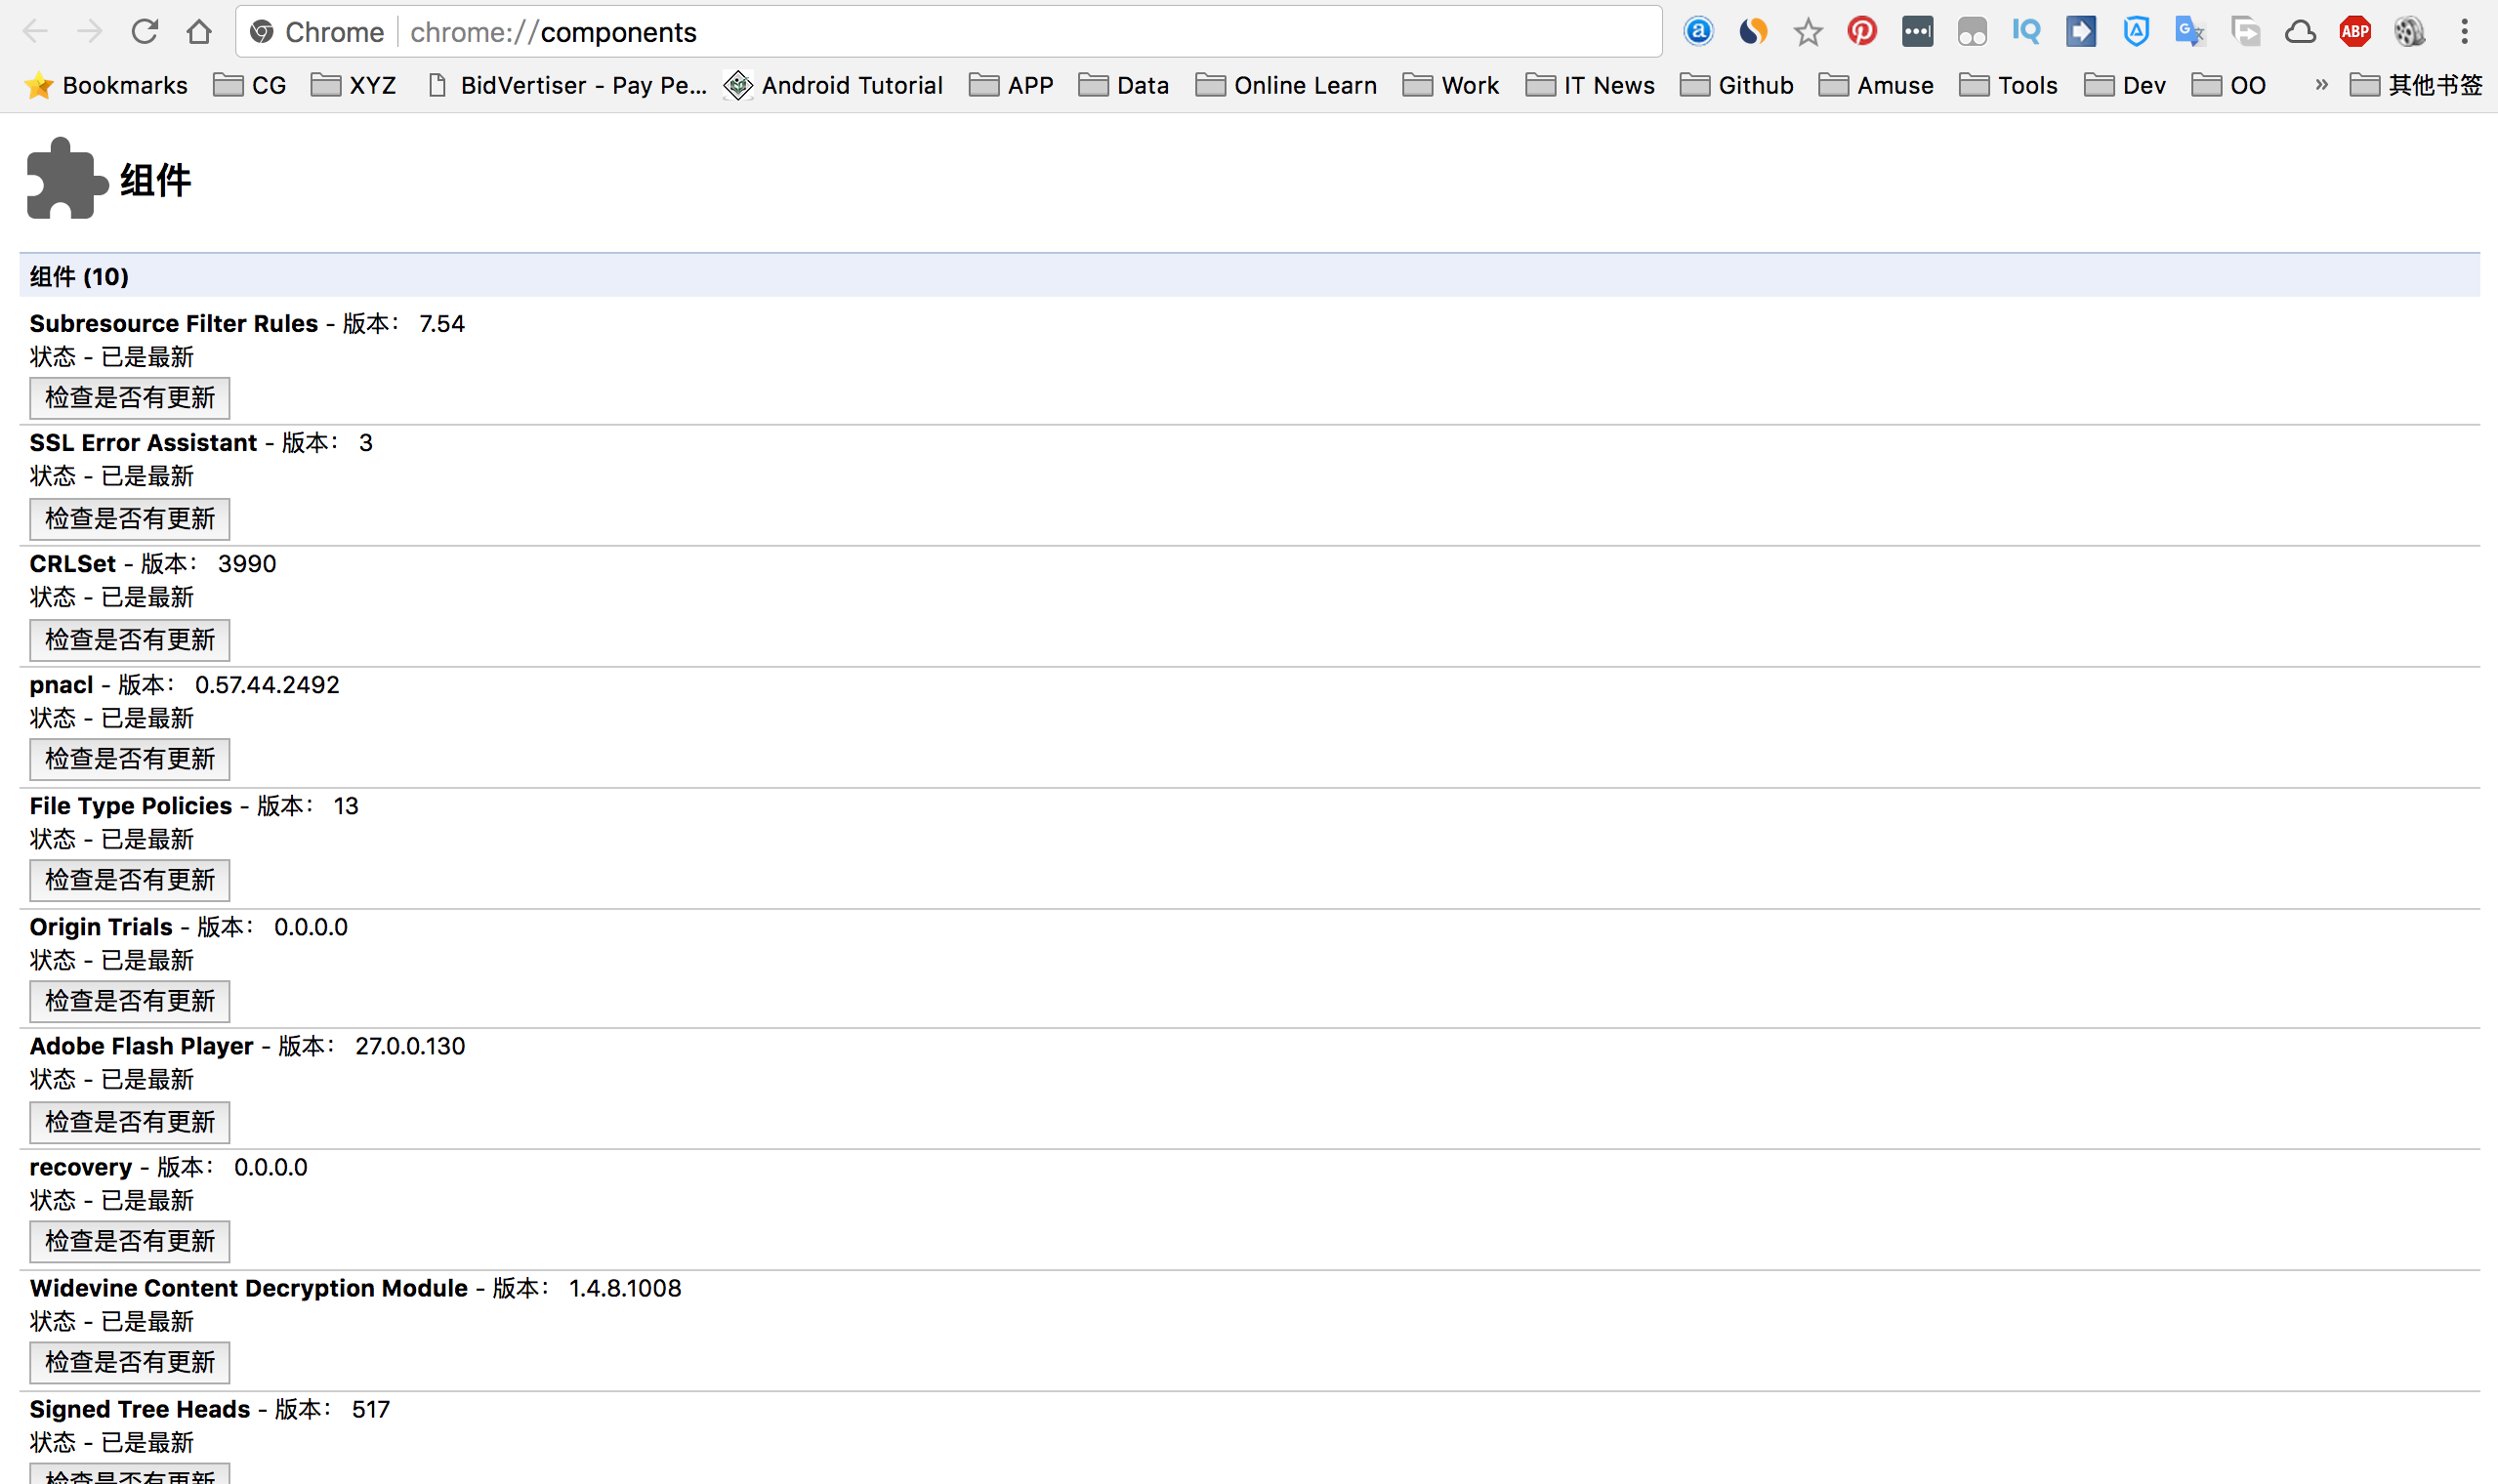Reload the components page
The image size is (2498, 1484).
click(x=145, y=32)
